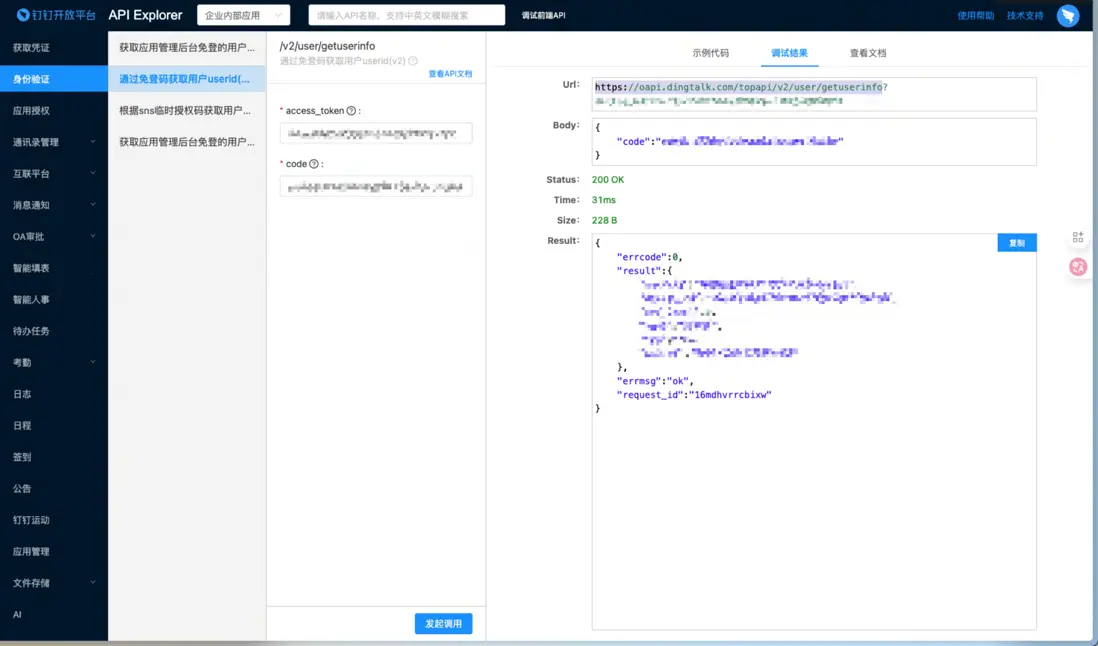Click the "errcode":0 line in result
This screenshot has height=646, width=1098.
tap(649, 257)
